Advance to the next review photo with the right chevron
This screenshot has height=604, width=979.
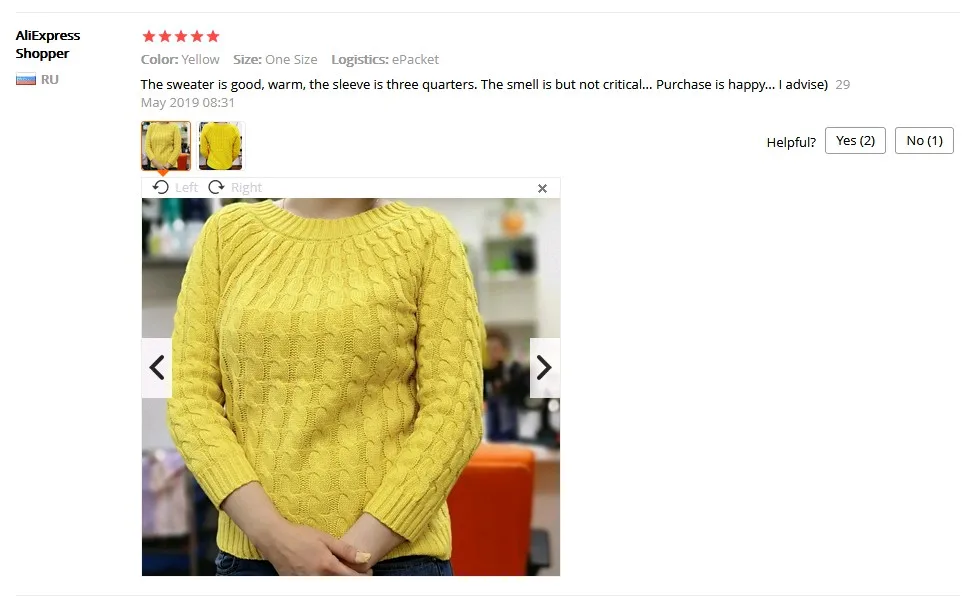point(544,368)
